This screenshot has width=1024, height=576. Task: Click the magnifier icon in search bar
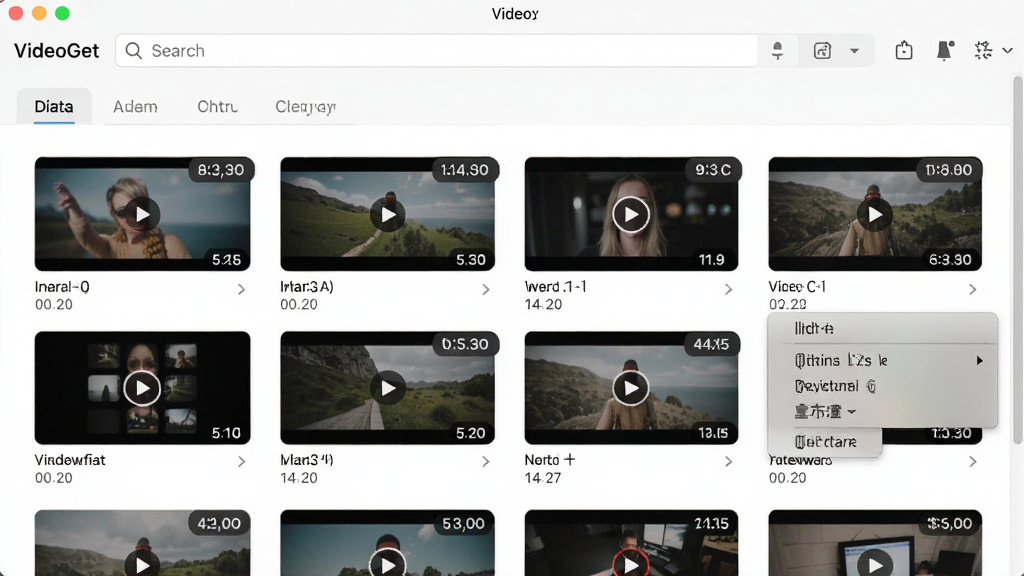click(133, 50)
